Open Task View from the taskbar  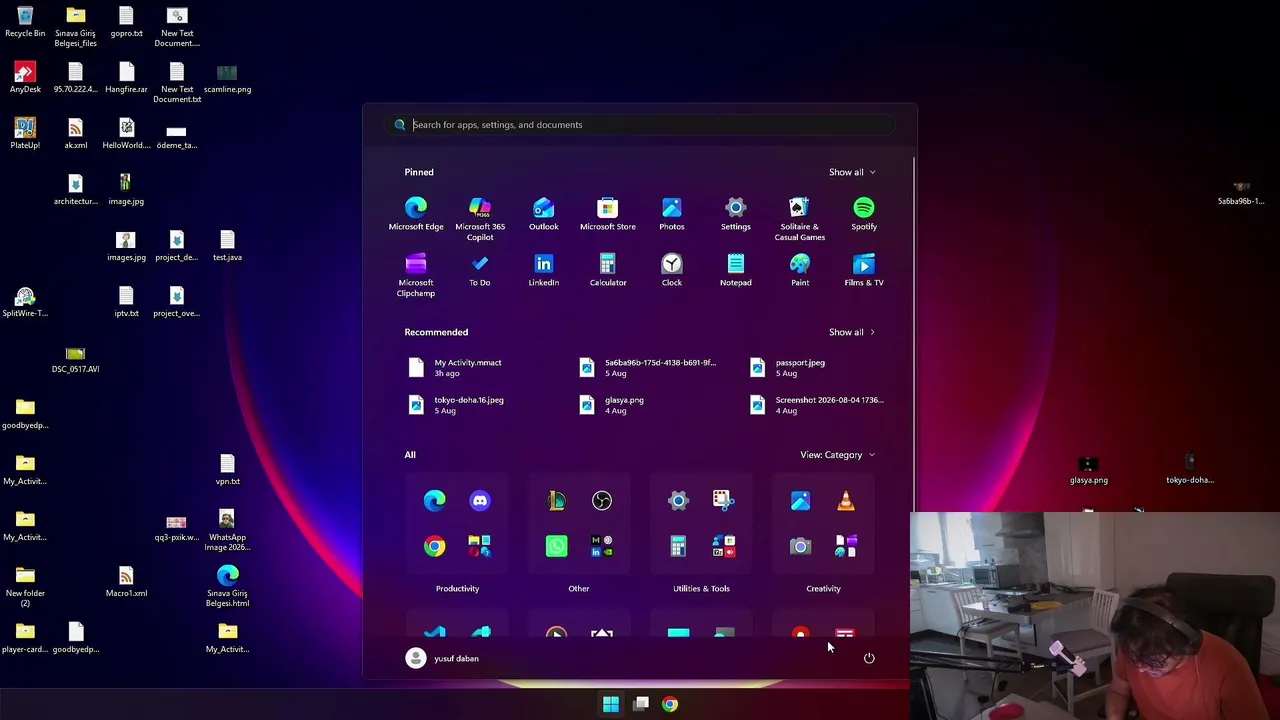(x=641, y=704)
